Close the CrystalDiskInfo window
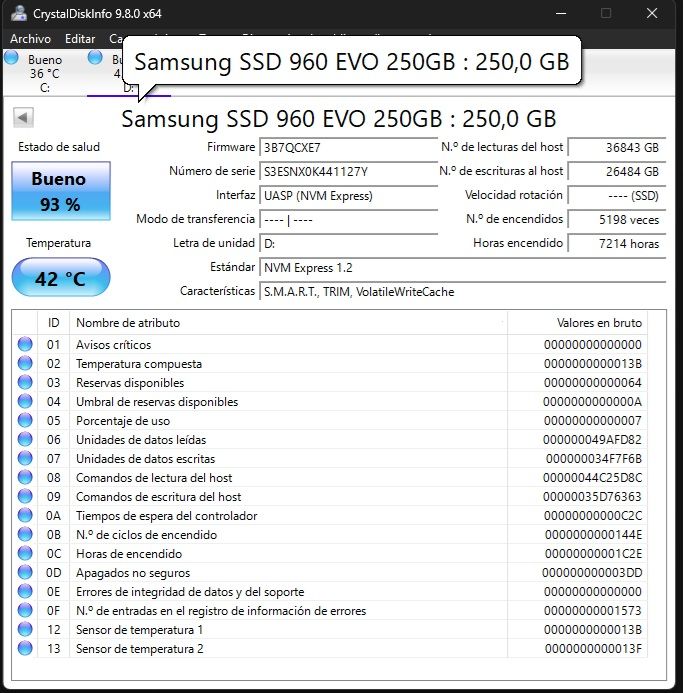Screen dimensions: 684x693 tap(652, 13)
